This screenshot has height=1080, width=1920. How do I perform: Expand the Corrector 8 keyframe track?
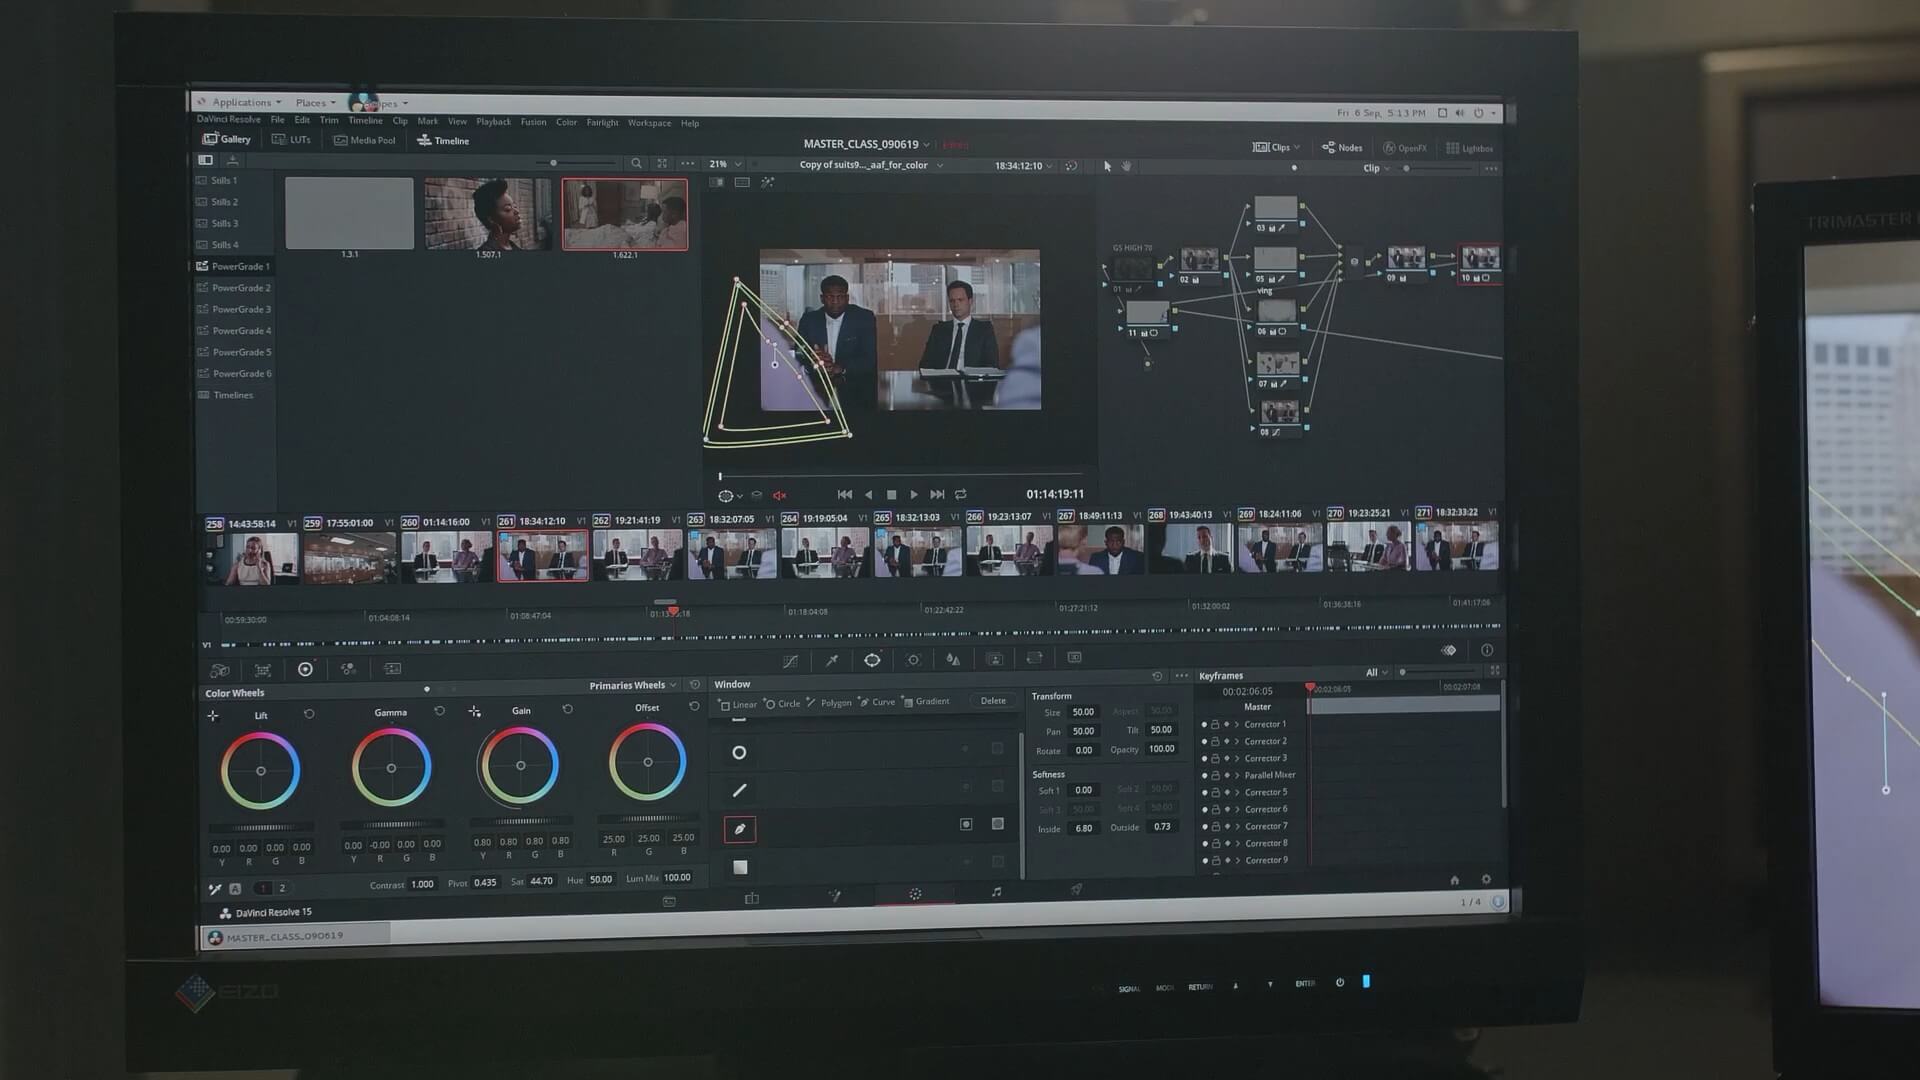click(1237, 843)
